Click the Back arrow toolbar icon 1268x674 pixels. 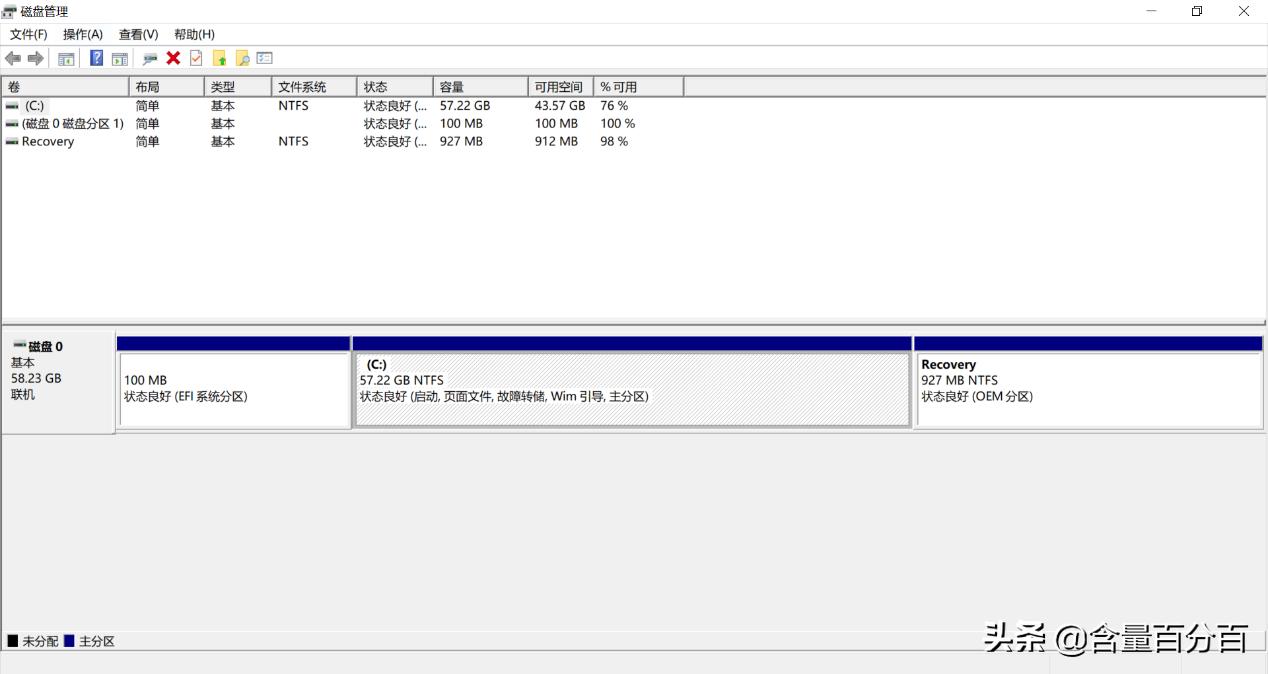point(13,58)
